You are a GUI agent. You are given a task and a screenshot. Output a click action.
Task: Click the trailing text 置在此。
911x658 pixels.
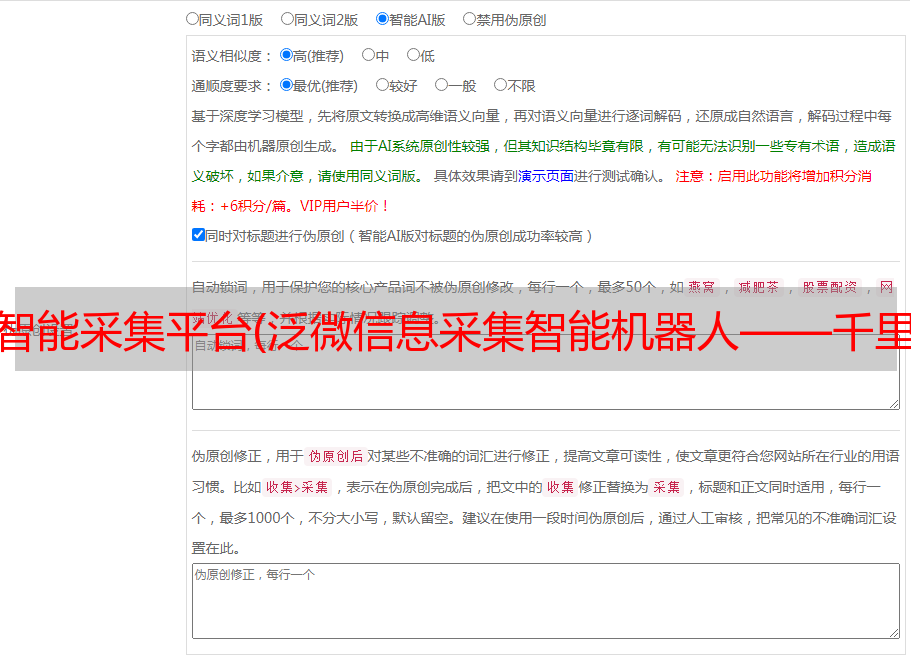click(x=216, y=548)
